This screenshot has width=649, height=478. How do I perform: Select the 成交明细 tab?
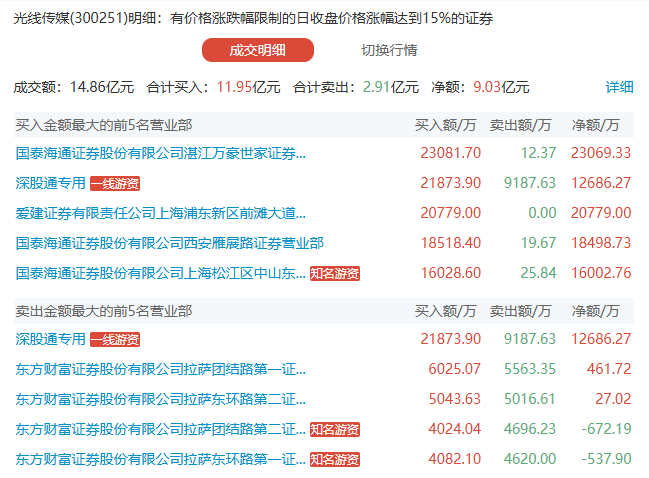point(257,50)
